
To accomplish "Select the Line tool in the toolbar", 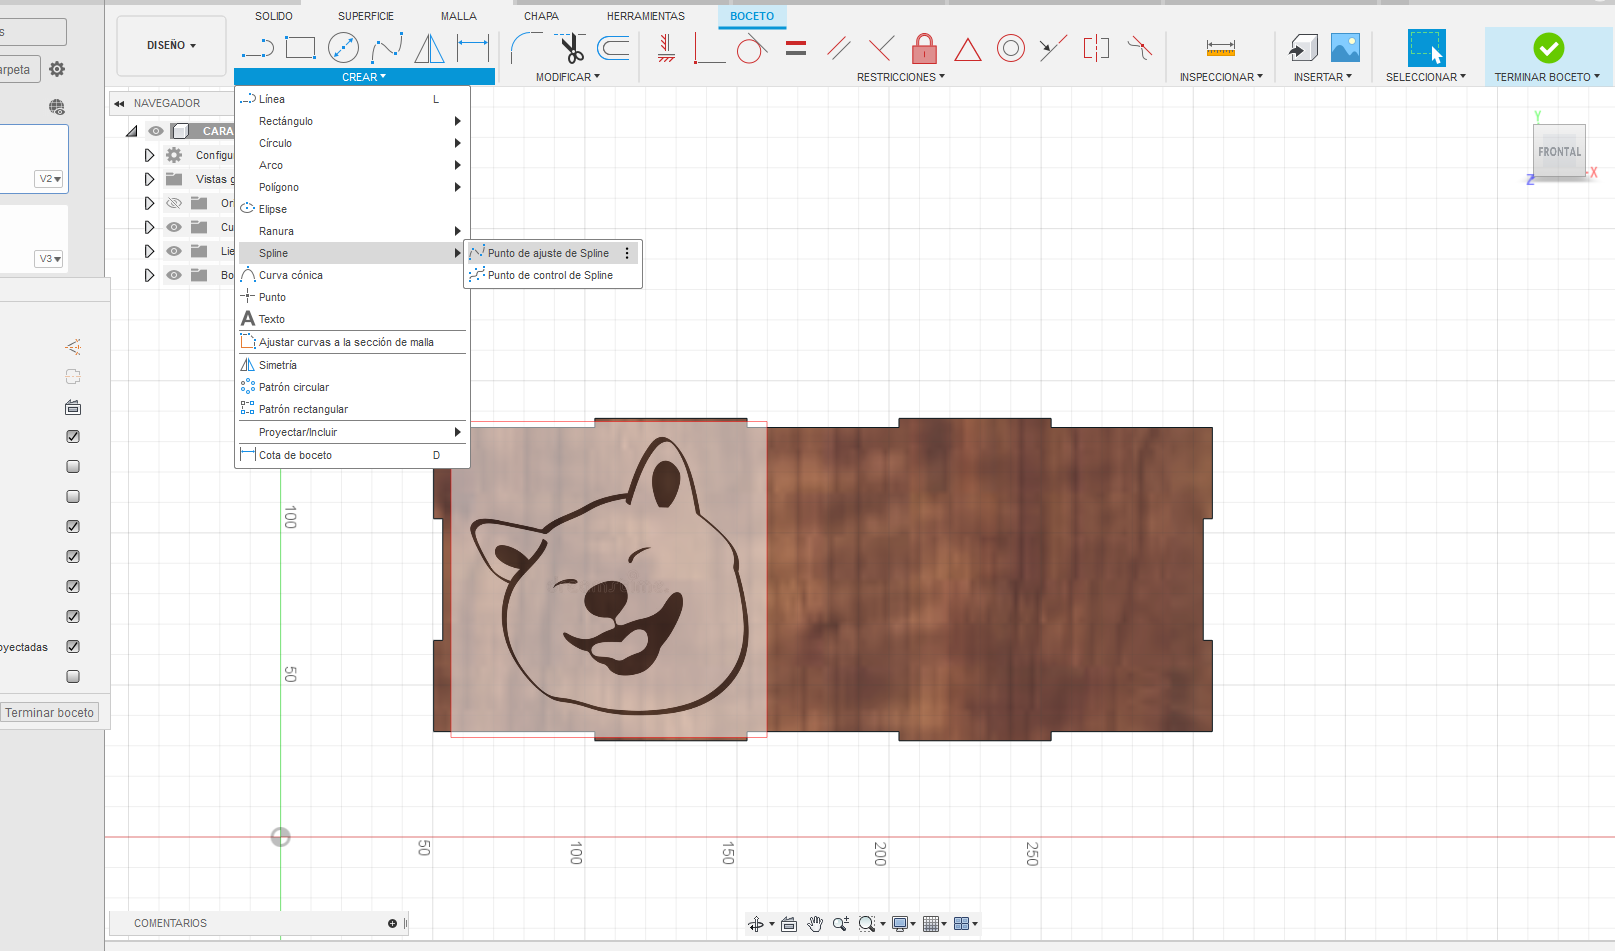I will coord(258,47).
